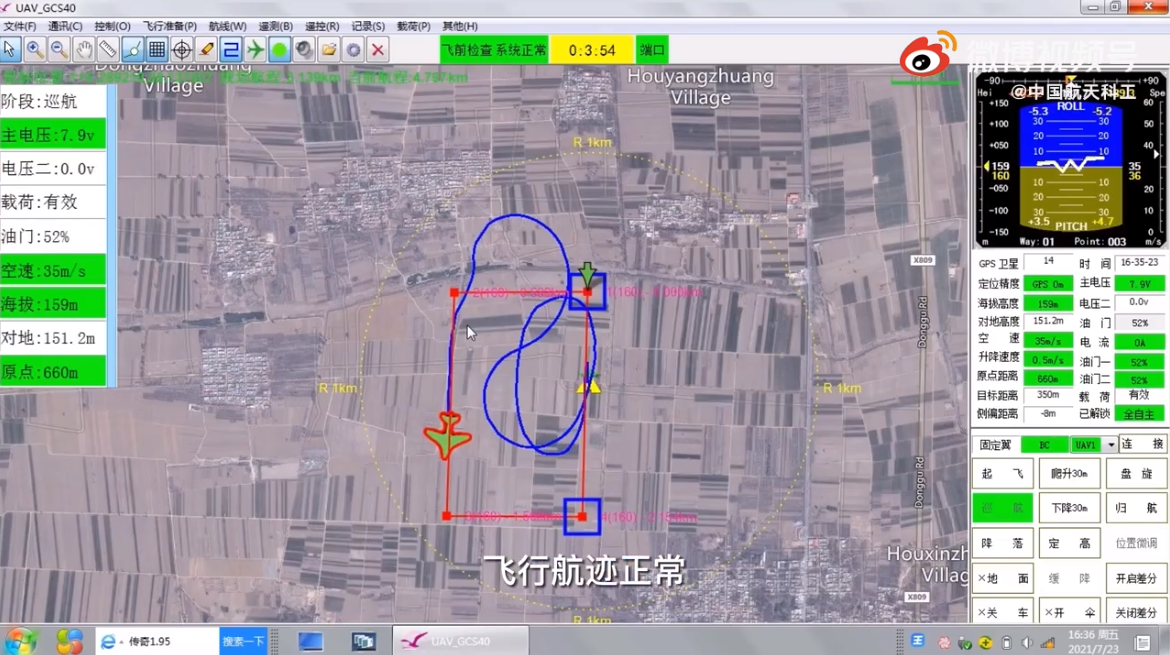Click the green airplane toolbar icon
1170x655 pixels.
256,49
